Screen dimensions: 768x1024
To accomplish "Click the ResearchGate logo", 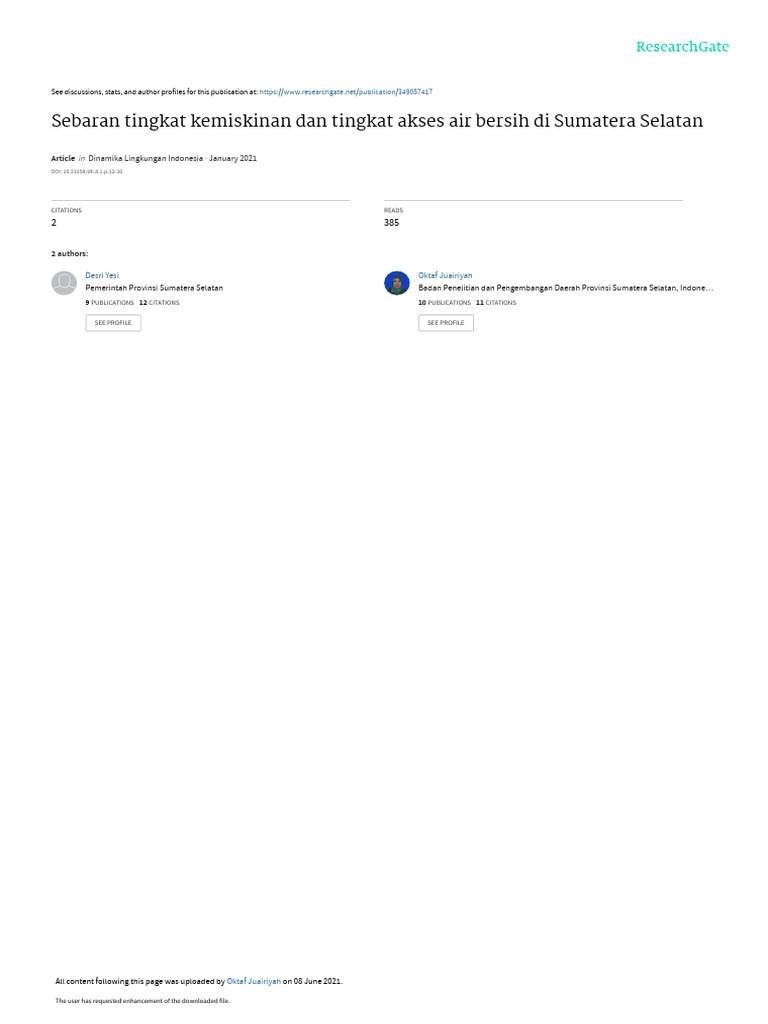I will tap(682, 47).
